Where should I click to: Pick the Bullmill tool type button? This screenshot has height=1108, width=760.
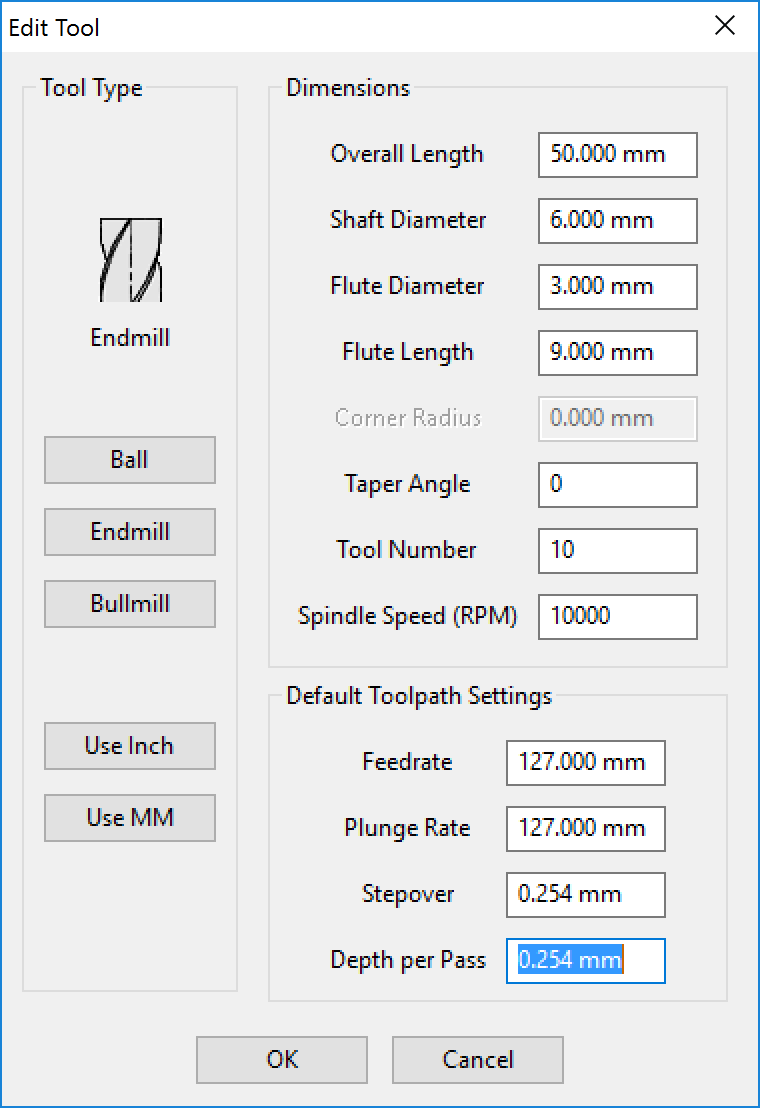click(x=130, y=604)
